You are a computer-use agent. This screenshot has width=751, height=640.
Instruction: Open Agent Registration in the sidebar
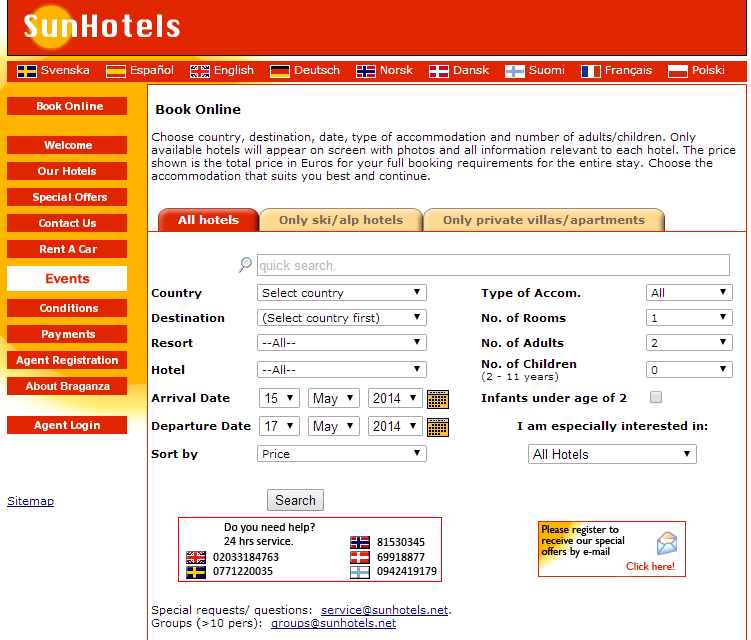point(67,360)
